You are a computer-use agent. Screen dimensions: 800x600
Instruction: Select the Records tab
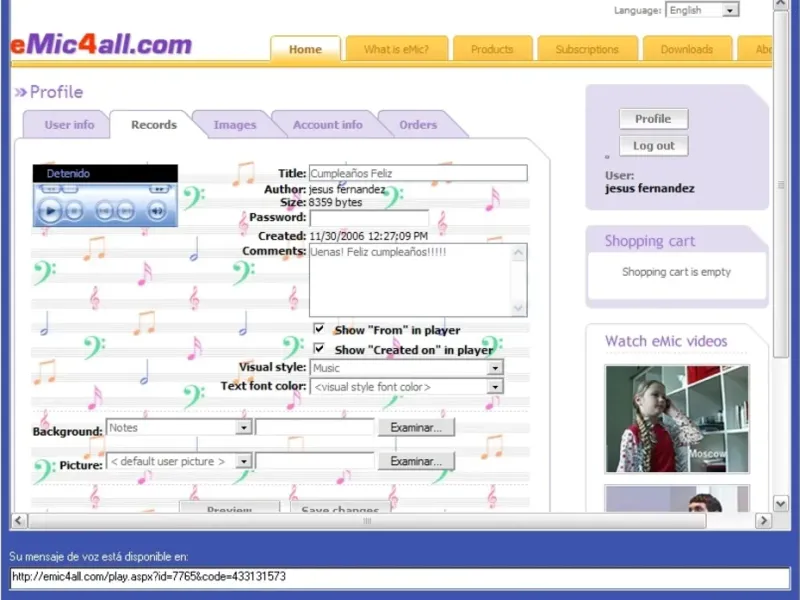click(x=154, y=124)
